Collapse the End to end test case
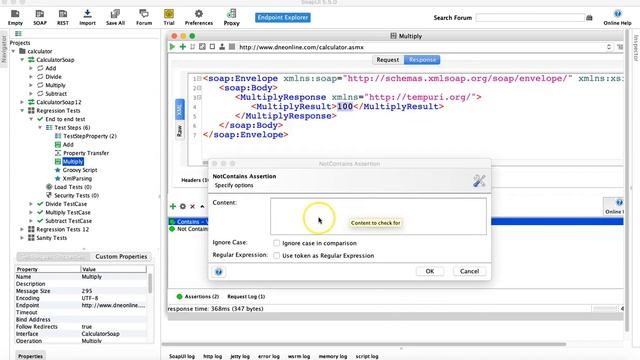This screenshot has height=360, width=640. (x=31, y=119)
